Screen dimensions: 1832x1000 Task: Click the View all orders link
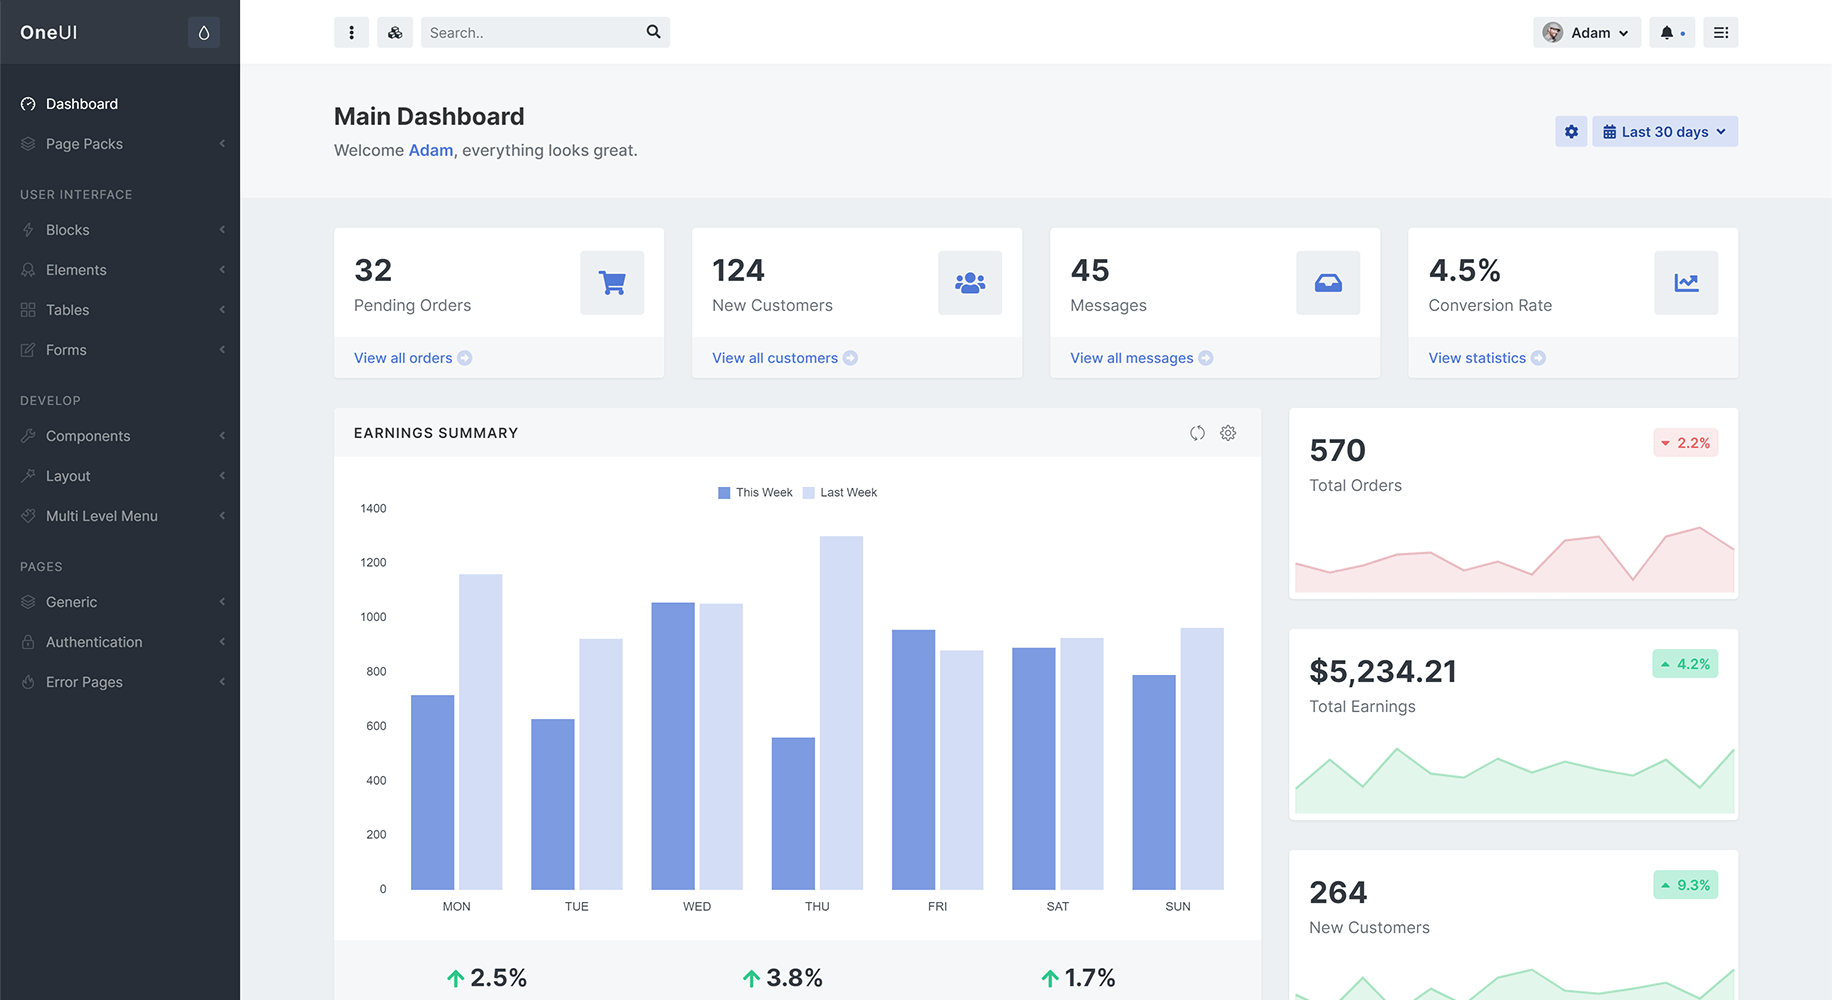click(x=403, y=358)
